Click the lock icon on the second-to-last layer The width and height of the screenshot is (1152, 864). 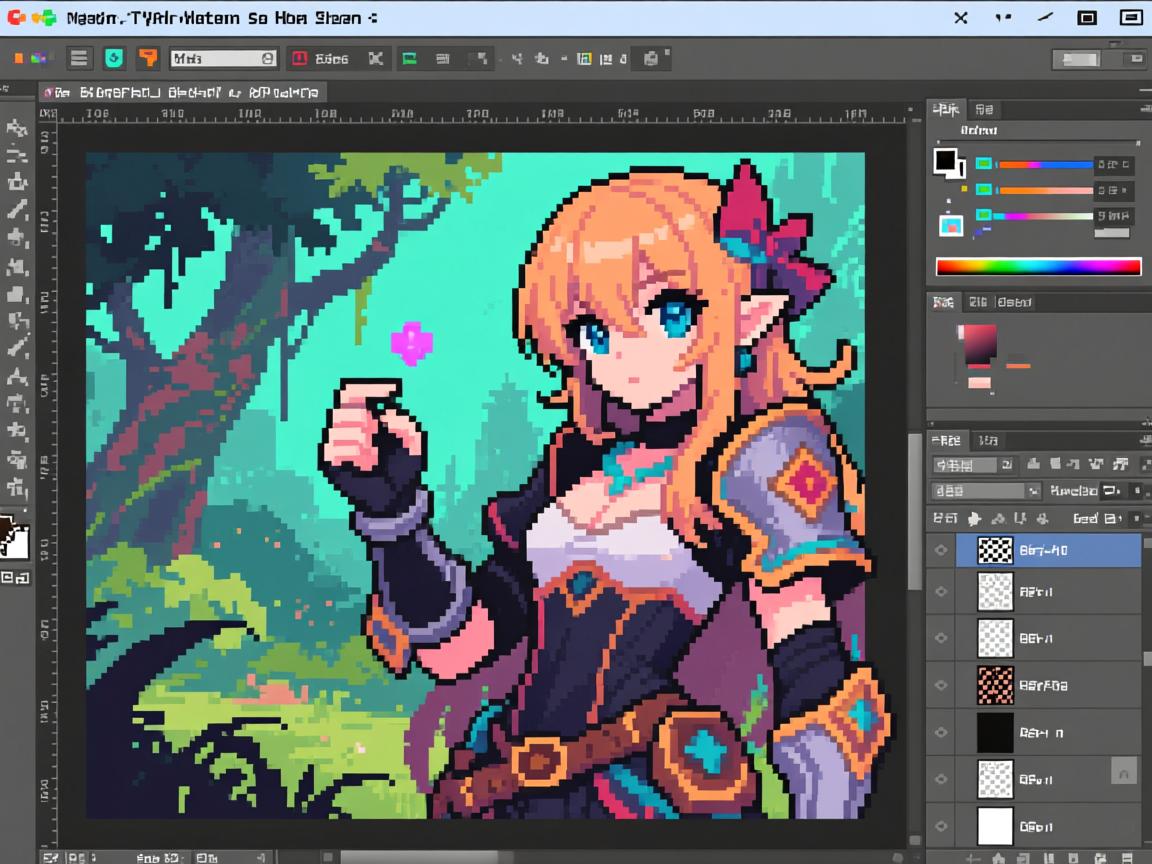click(x=1123, y=770)
